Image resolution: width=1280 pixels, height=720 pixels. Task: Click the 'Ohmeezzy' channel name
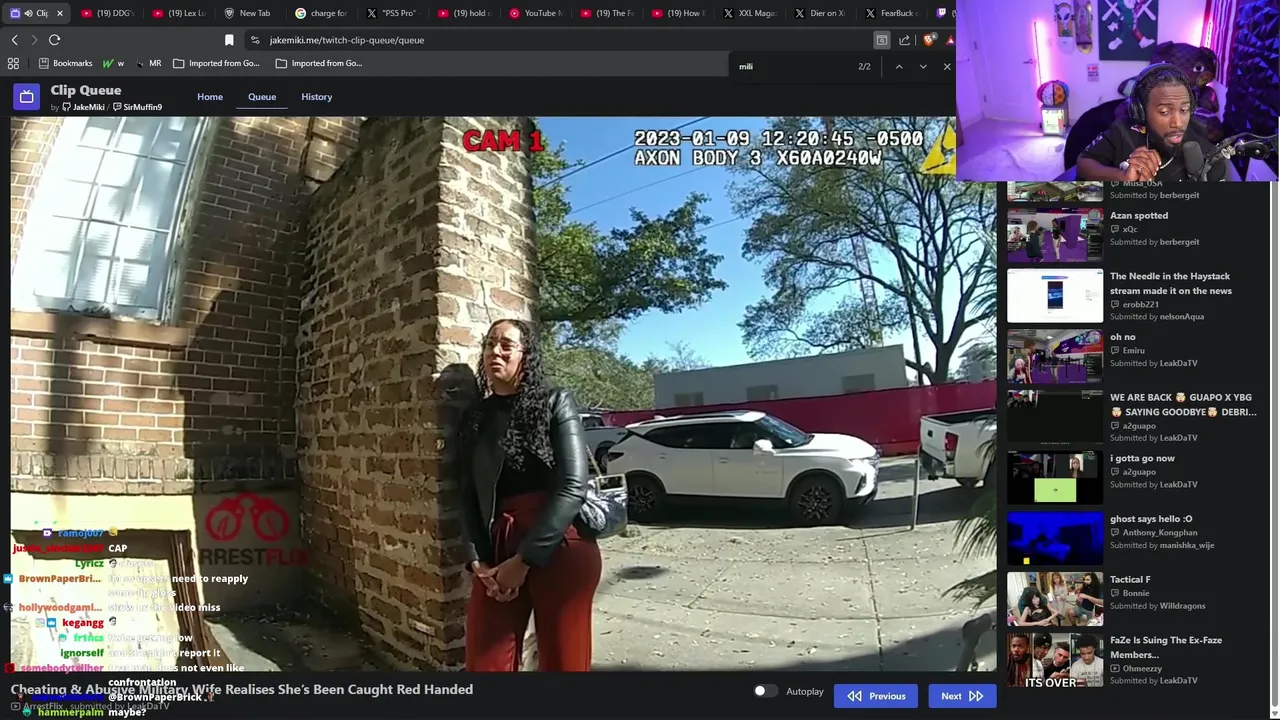[1142, 668]
